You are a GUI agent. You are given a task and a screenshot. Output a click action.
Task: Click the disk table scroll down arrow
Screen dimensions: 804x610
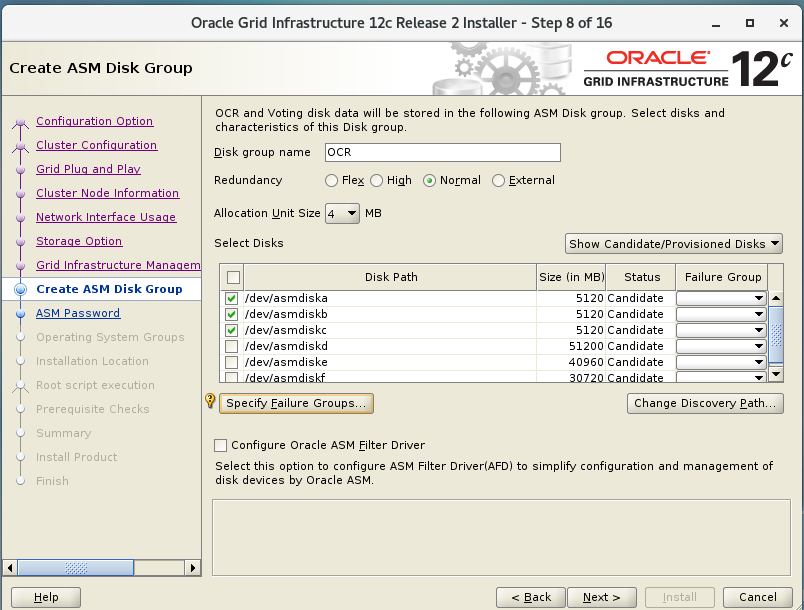pyautogui.click(x=776, y=374)
